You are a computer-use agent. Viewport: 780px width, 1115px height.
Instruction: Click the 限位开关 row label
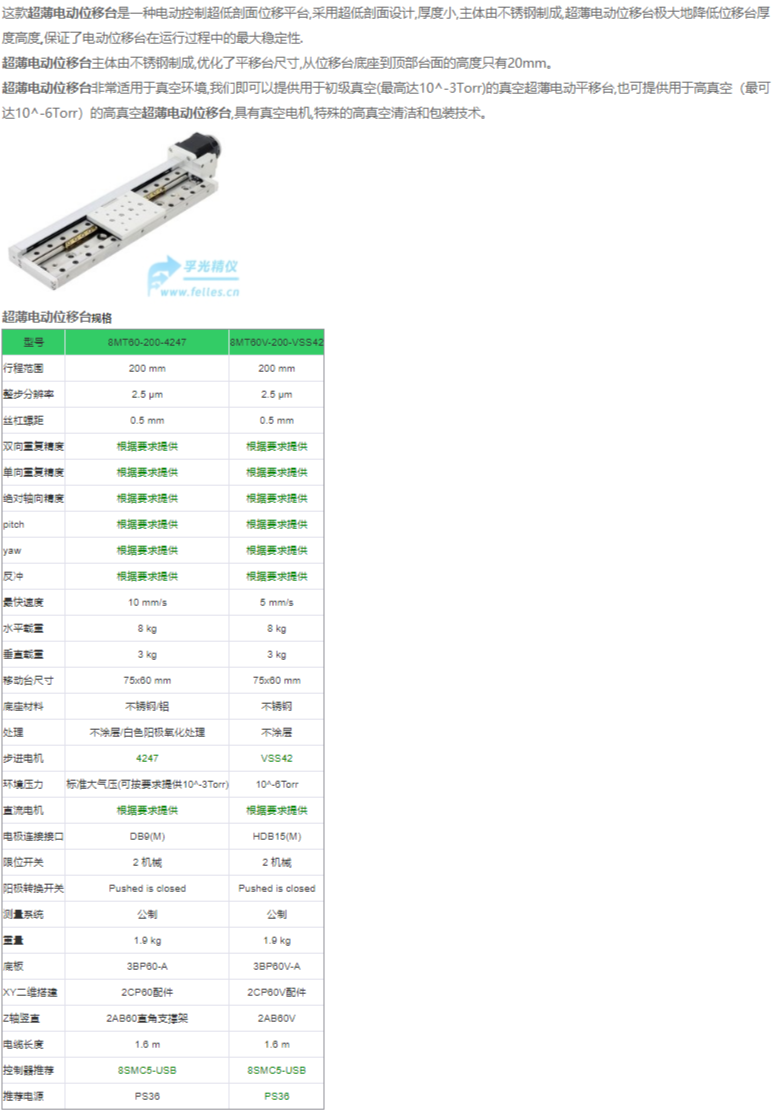[23, 863]
